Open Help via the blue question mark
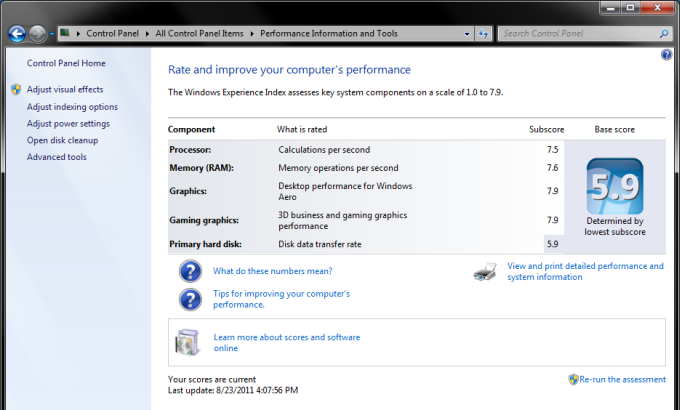 [666, 55]
